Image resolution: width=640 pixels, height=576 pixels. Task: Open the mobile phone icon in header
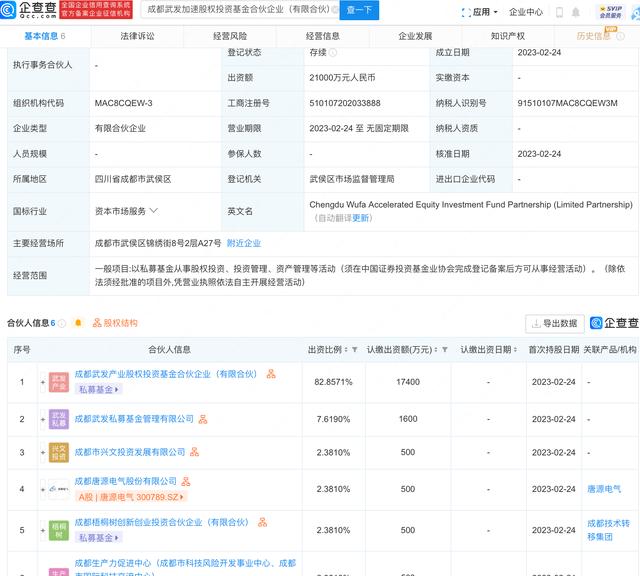pos(560,12)
